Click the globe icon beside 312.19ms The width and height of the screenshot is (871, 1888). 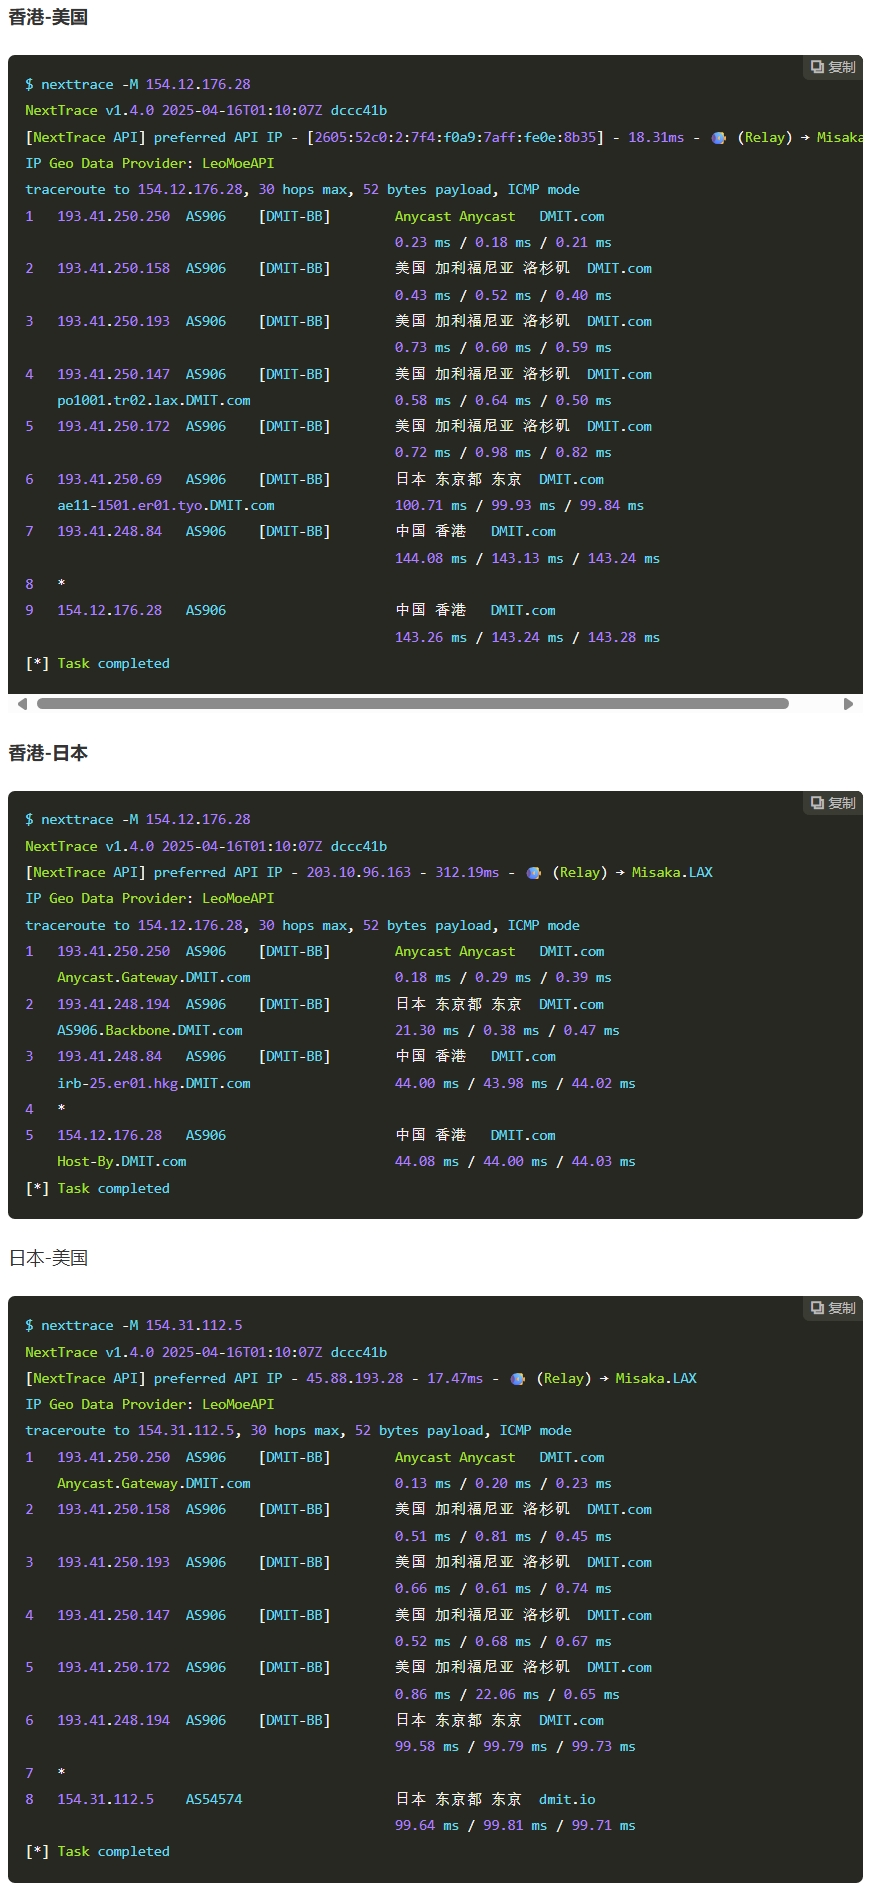click(x=534, y=873)
